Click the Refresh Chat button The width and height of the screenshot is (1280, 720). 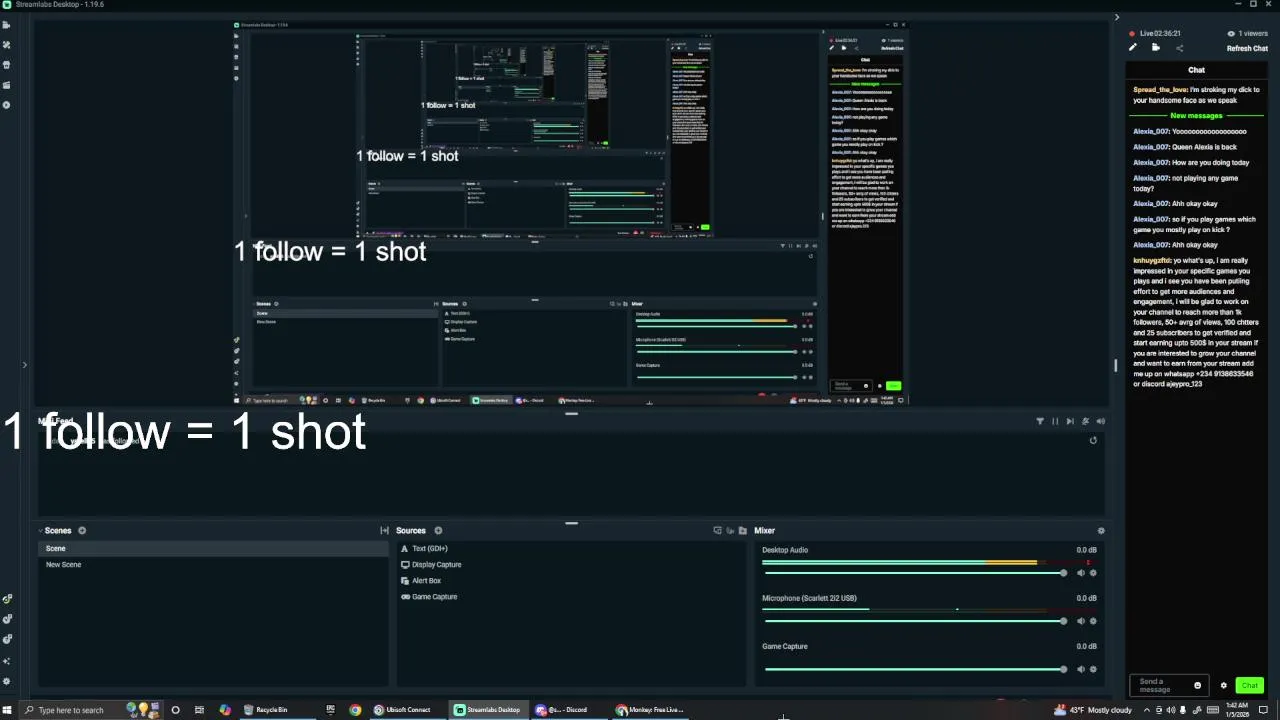1247,48
